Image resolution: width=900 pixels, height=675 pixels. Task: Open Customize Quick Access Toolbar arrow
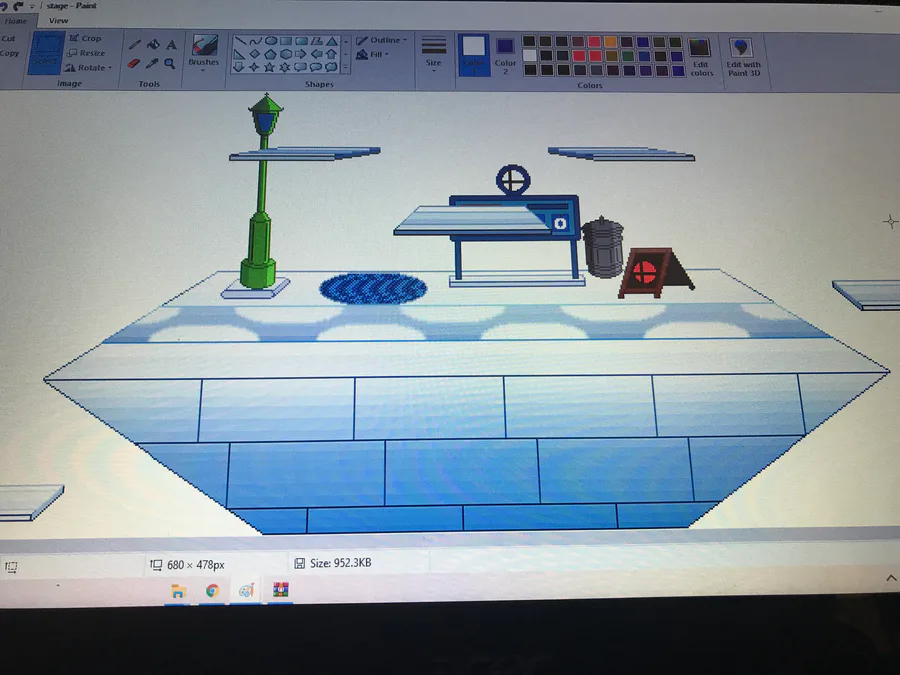pyautogui.click(x=33, y=6)
